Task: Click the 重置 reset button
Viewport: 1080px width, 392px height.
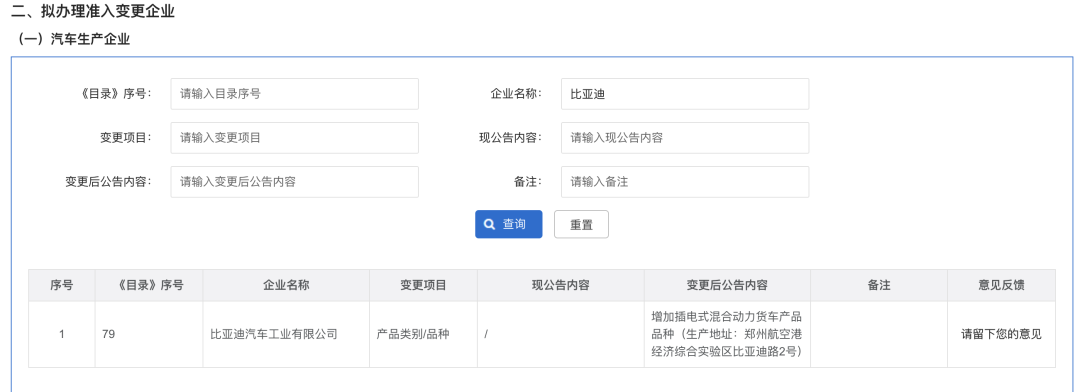Action: pyautogui.click(x=581, y=224)
